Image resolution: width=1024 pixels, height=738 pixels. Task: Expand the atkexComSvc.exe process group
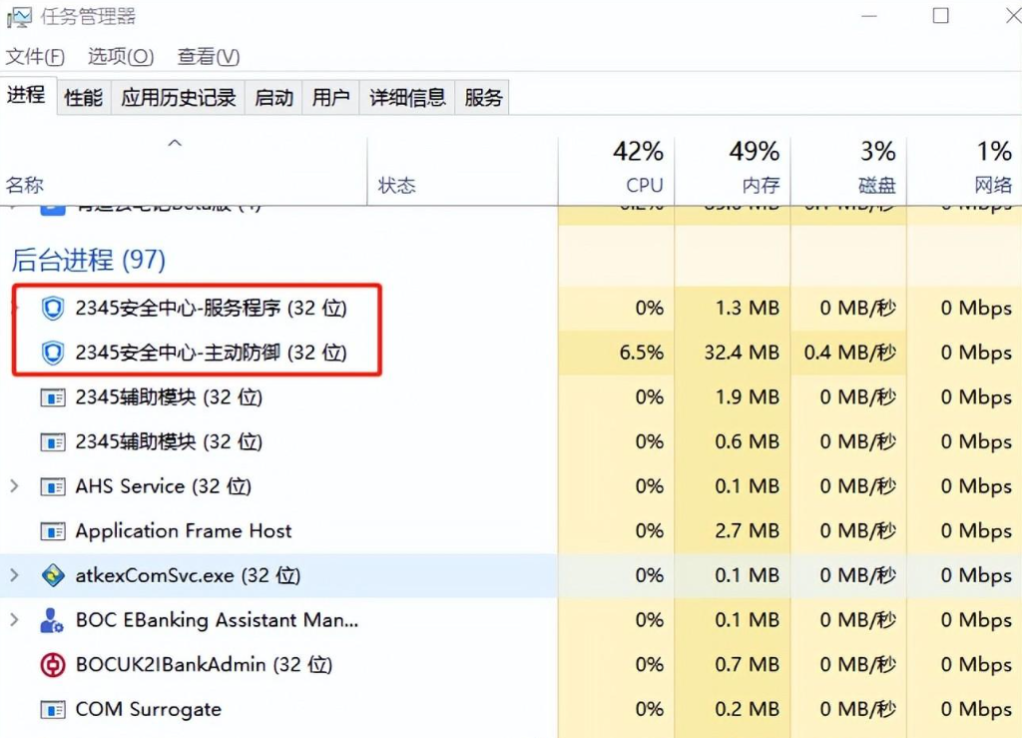click(14, 575)
